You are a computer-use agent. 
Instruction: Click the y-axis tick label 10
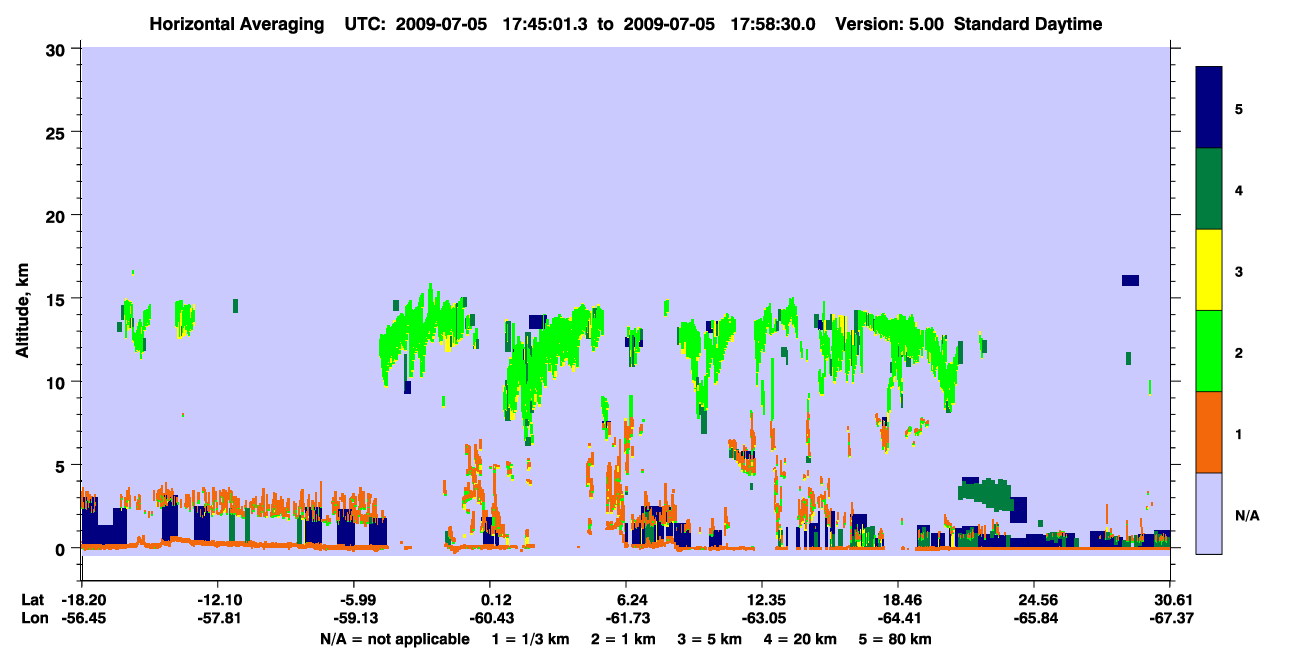click(58, 382)
